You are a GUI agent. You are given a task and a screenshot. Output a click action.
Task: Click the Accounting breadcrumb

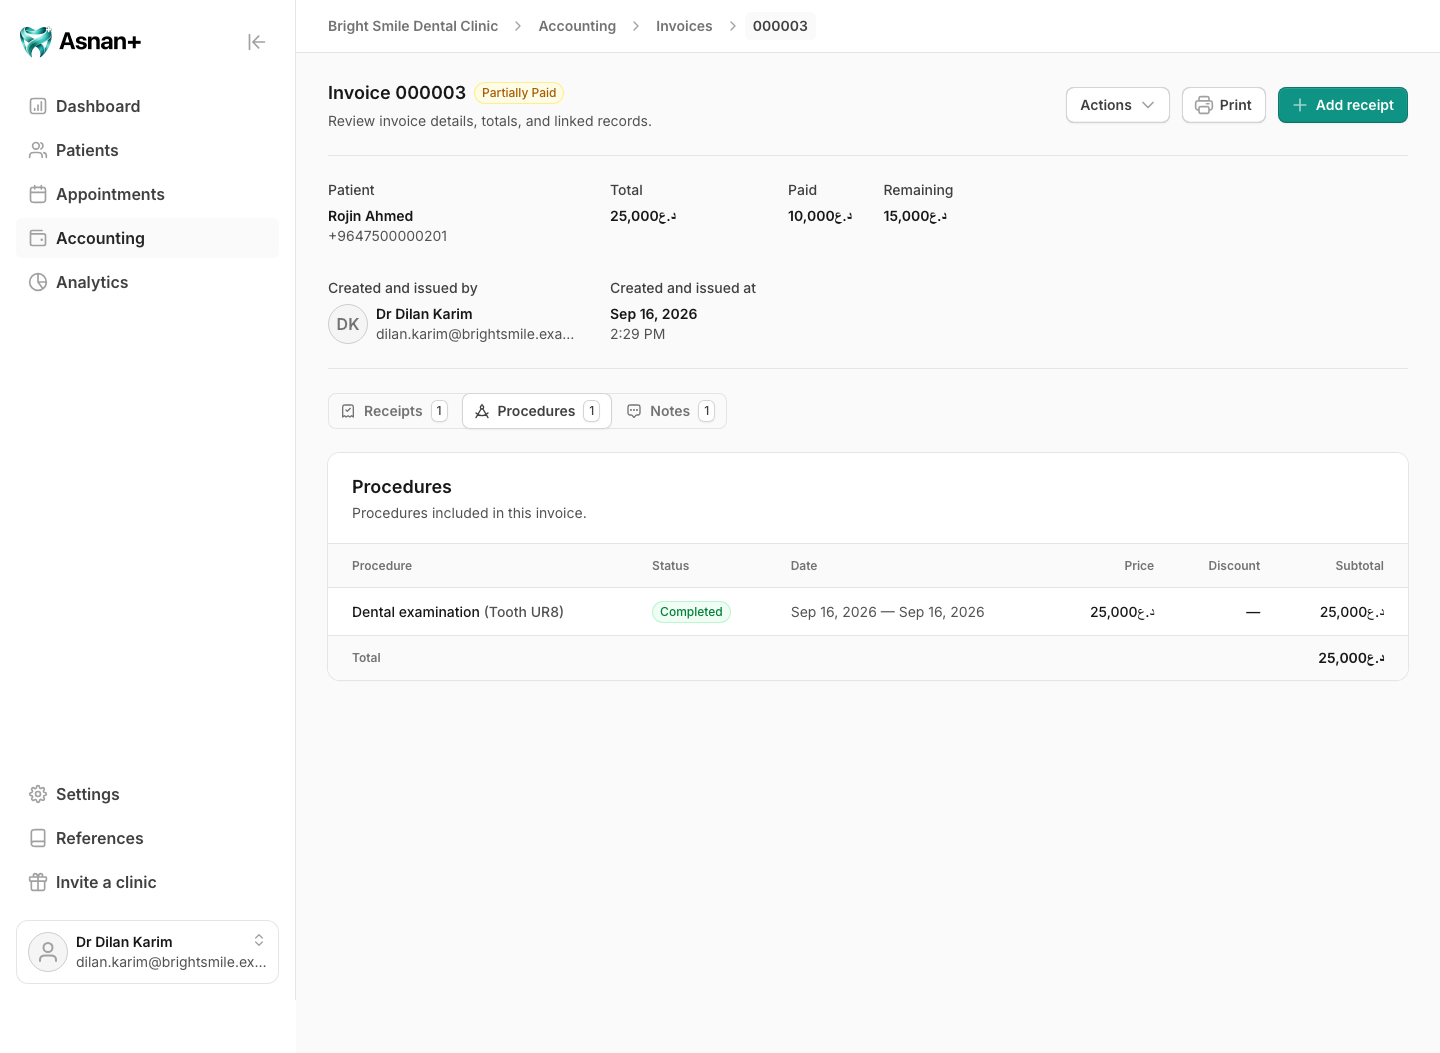(x=577, y=26)
